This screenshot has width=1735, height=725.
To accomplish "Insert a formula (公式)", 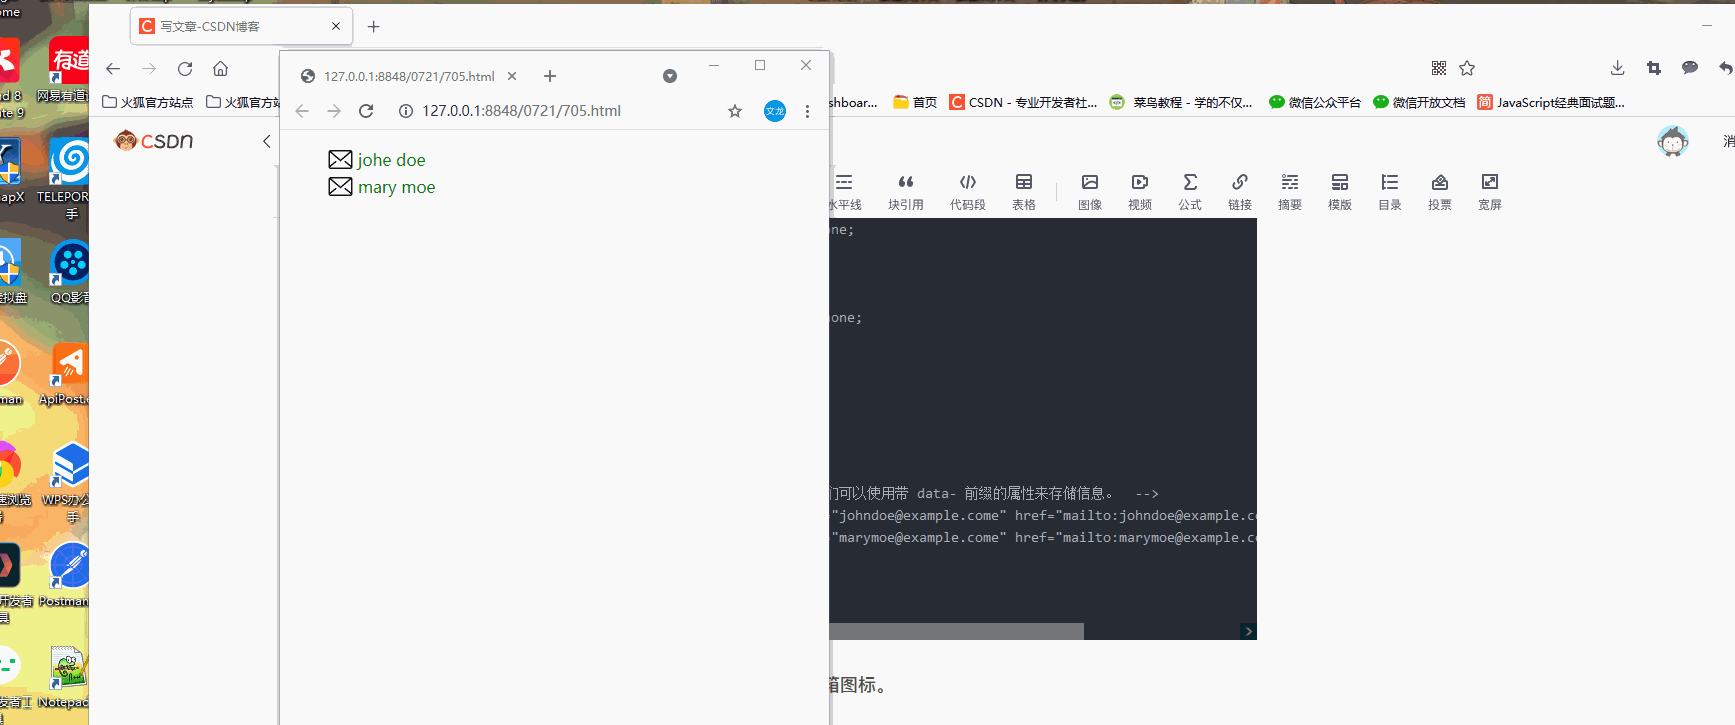I will (x=1190, y=191).
